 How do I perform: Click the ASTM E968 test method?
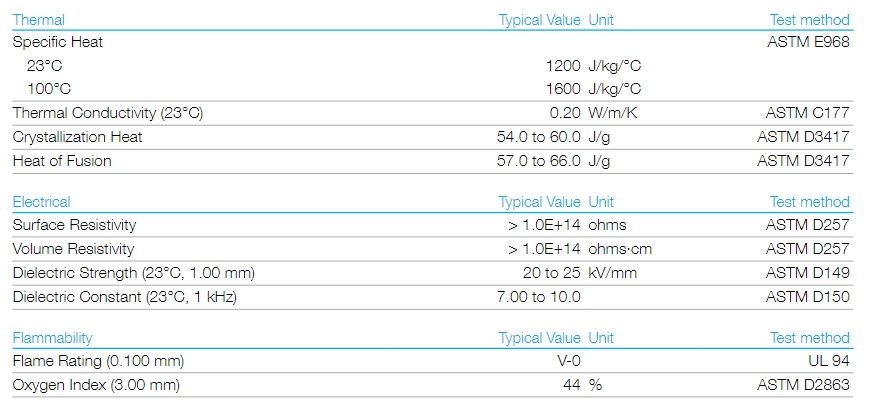click(x=808, y=42)
